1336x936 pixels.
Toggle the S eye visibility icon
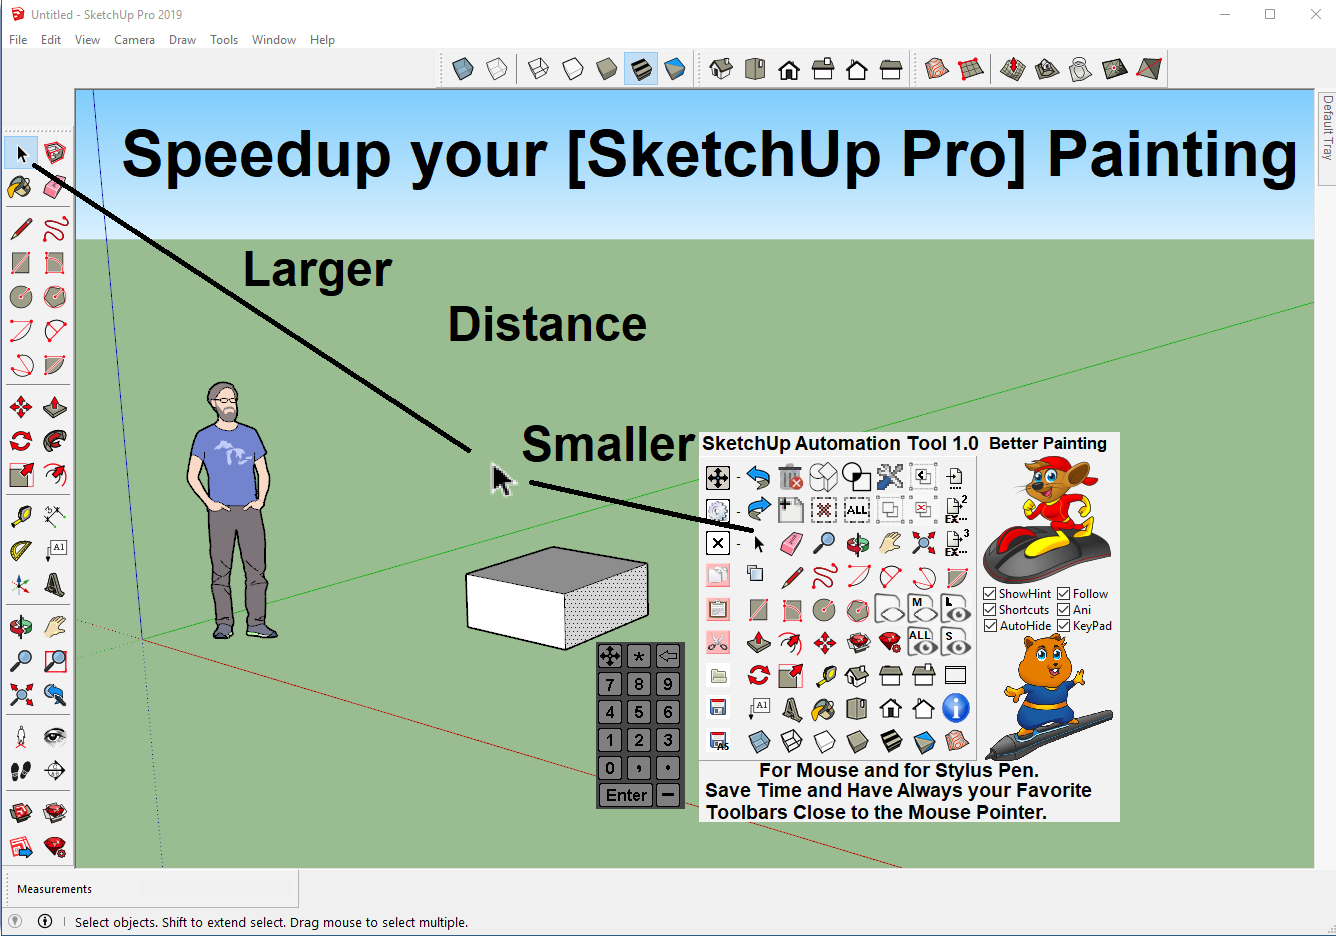coord(955,642)
